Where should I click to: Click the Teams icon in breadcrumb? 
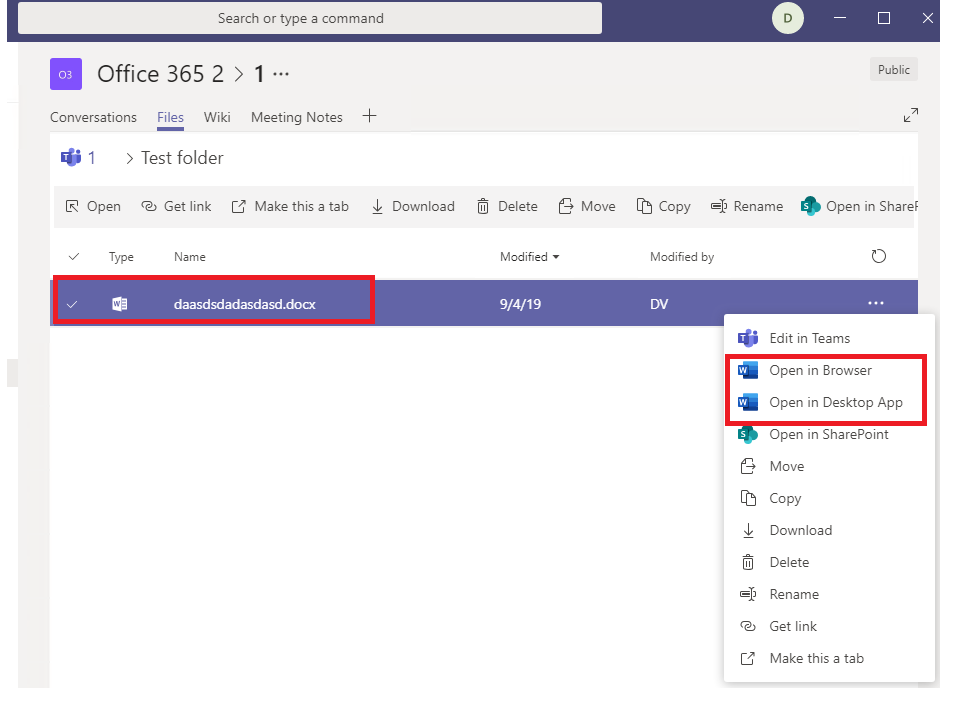(71, 158)
